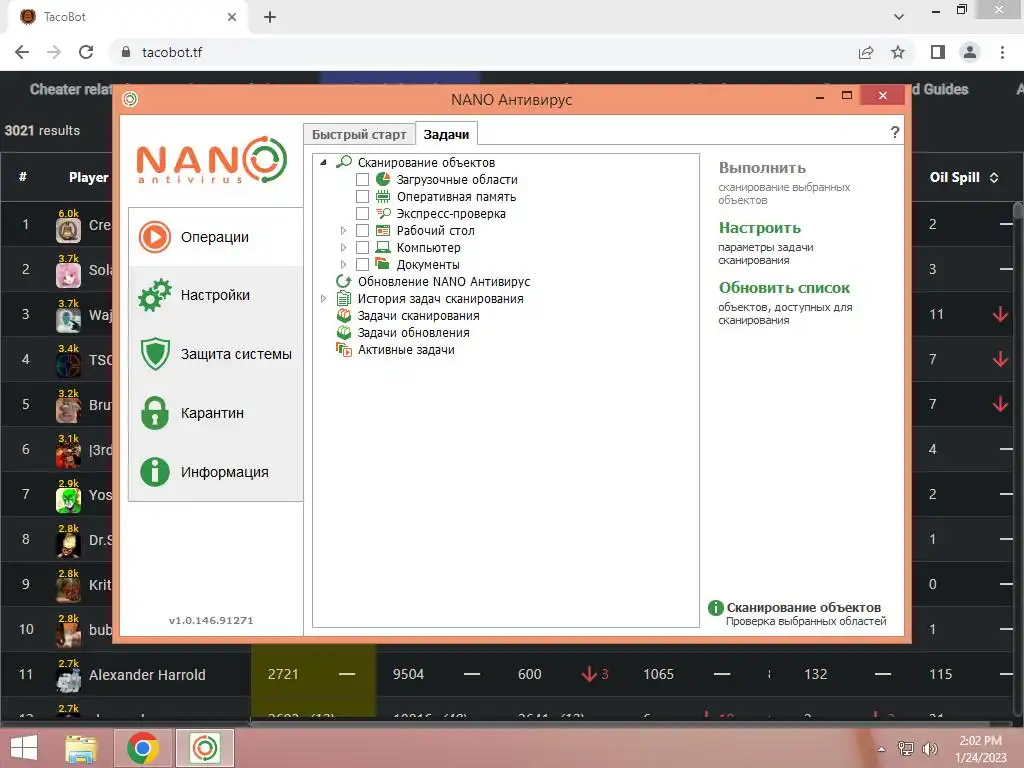Open a new Chrome tab
Image resolution: width=1024 pixels, height=768 pixels.
pyautogui.click(x=270, y=17)
